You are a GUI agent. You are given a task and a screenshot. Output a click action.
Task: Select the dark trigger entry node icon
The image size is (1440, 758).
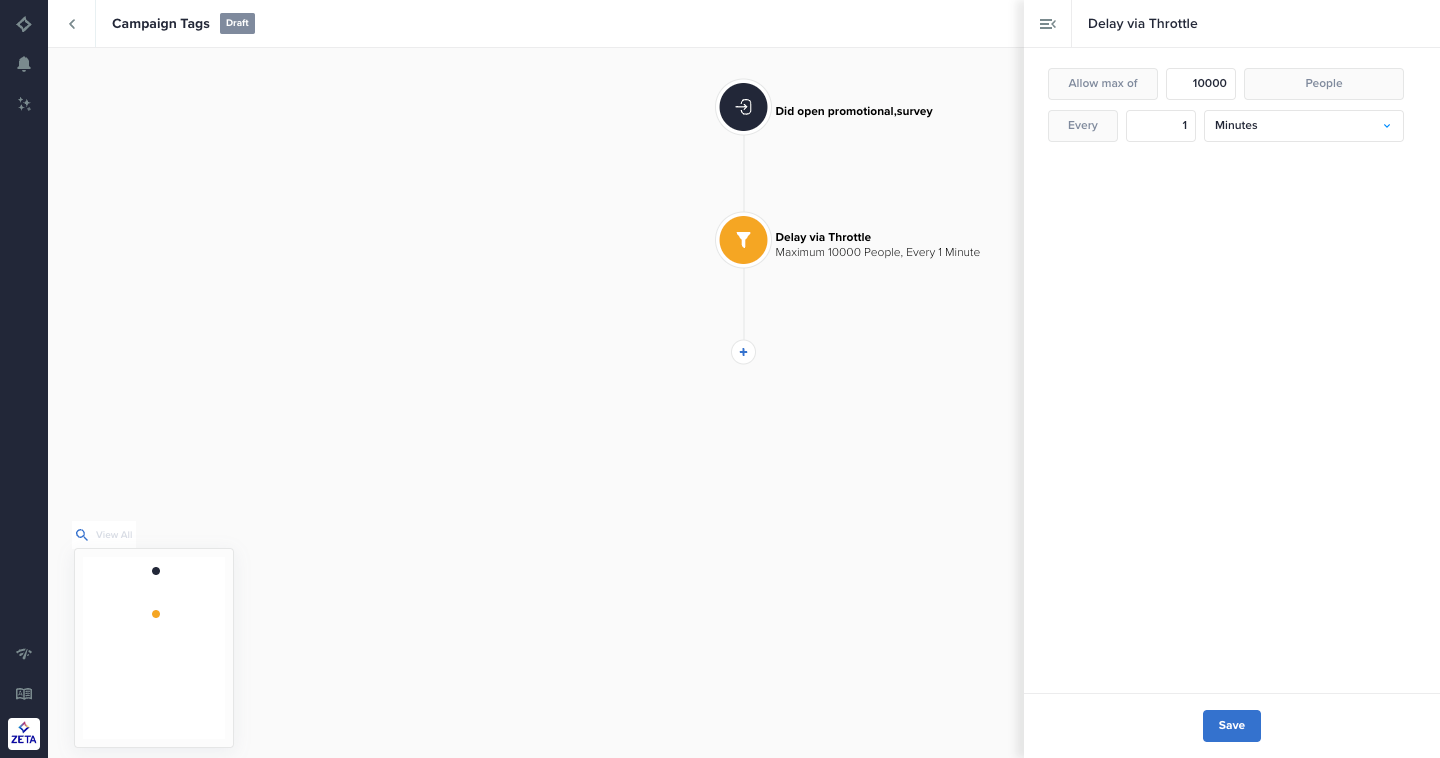click(743, 107)
